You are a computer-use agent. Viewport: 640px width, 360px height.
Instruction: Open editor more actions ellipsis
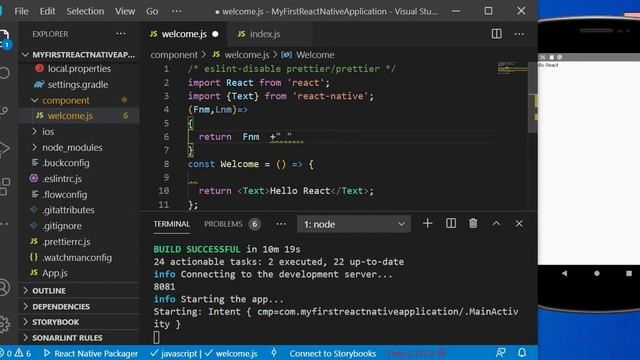[519, 34]
